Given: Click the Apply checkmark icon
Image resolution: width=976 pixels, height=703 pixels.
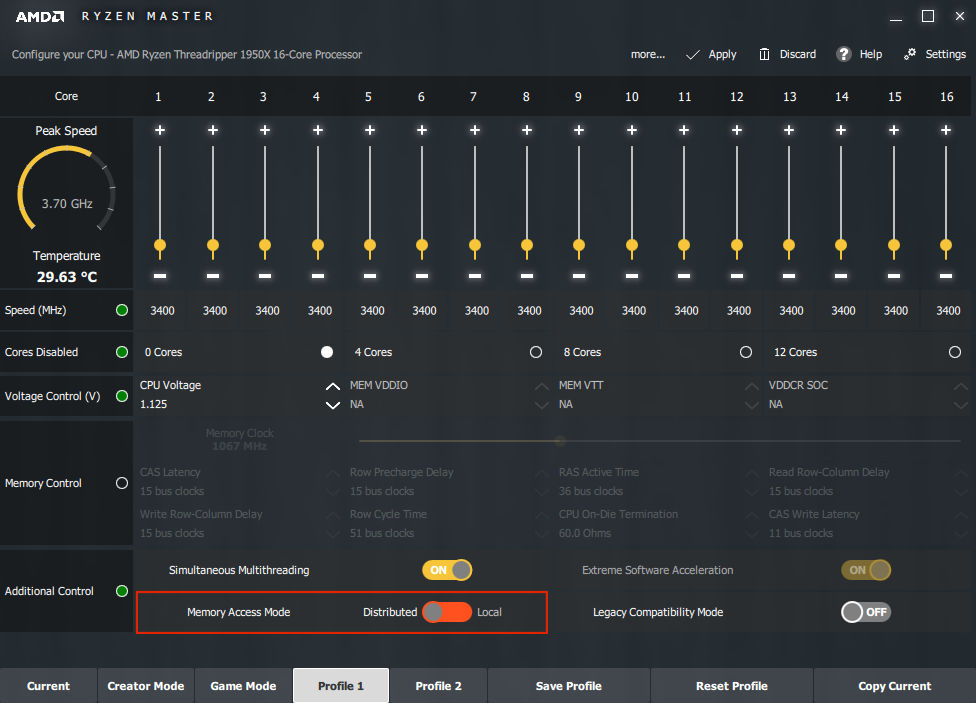Looking at the screenshot, I should pos(693,55).
